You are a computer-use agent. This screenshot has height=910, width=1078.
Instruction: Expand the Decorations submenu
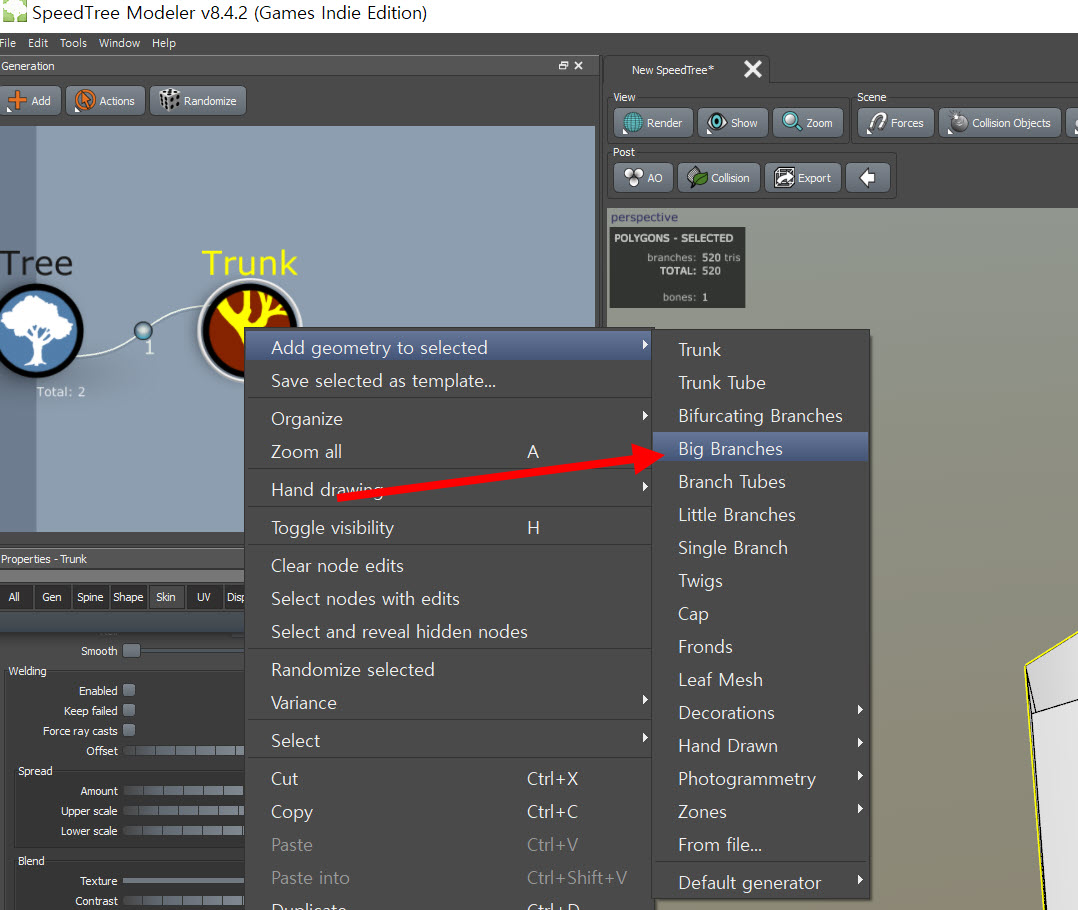pyautogui.click(x=760, y=713)
